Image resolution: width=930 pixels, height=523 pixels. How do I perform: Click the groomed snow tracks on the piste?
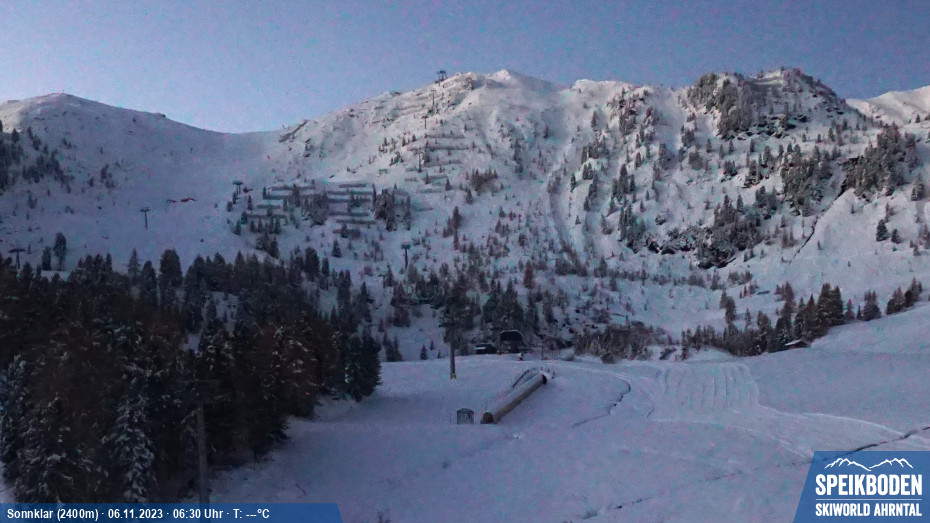(x=705, y=385)
